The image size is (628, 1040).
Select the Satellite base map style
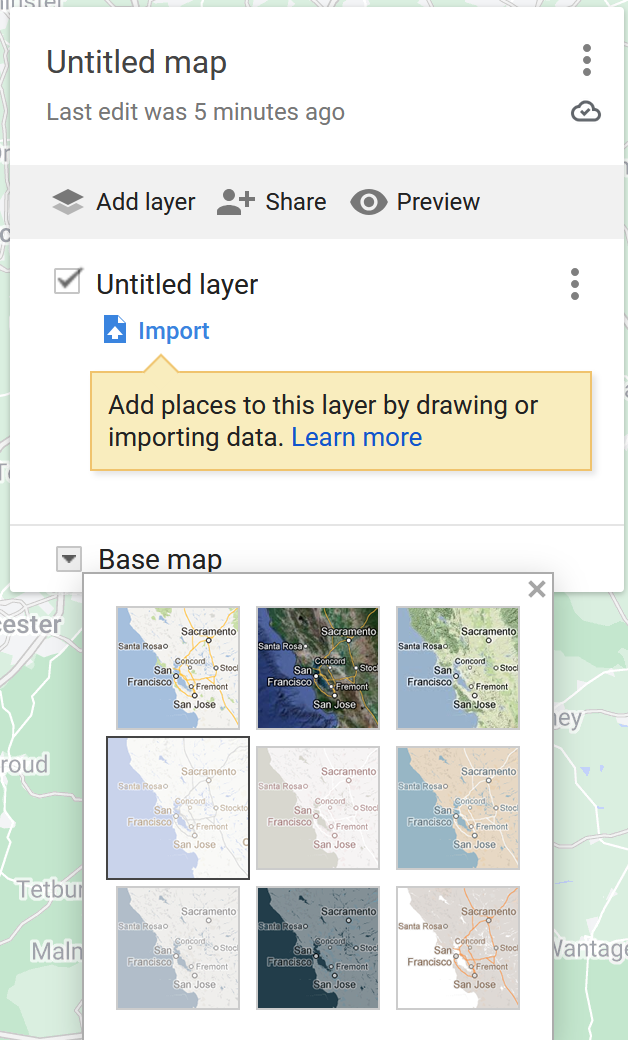(x=317, y=667)
